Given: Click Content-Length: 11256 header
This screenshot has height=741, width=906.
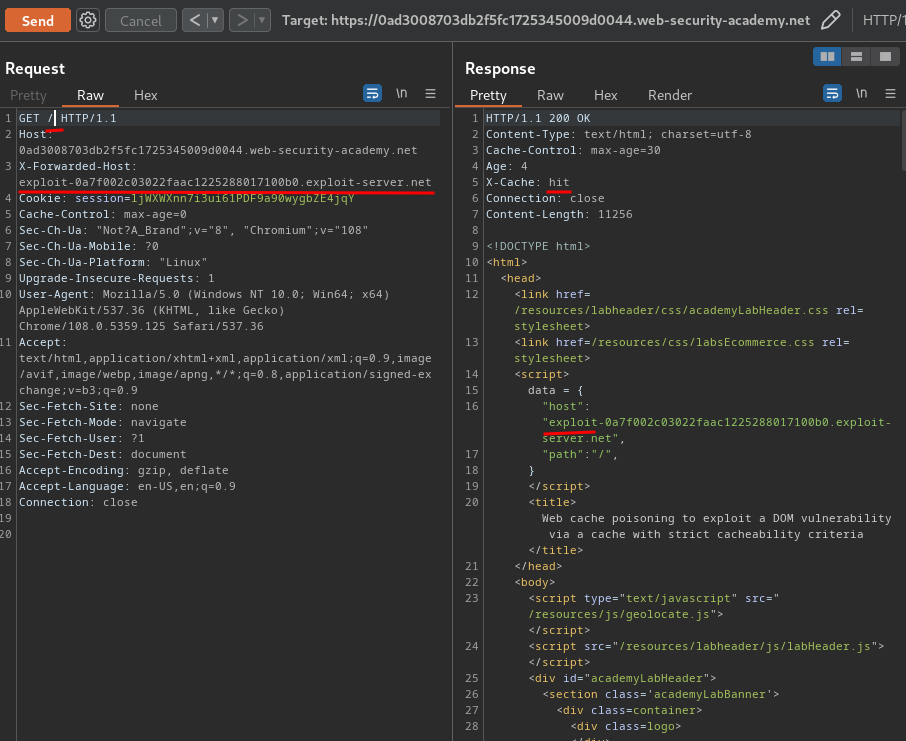Looking at the screenshot, I should pos(559,214).
